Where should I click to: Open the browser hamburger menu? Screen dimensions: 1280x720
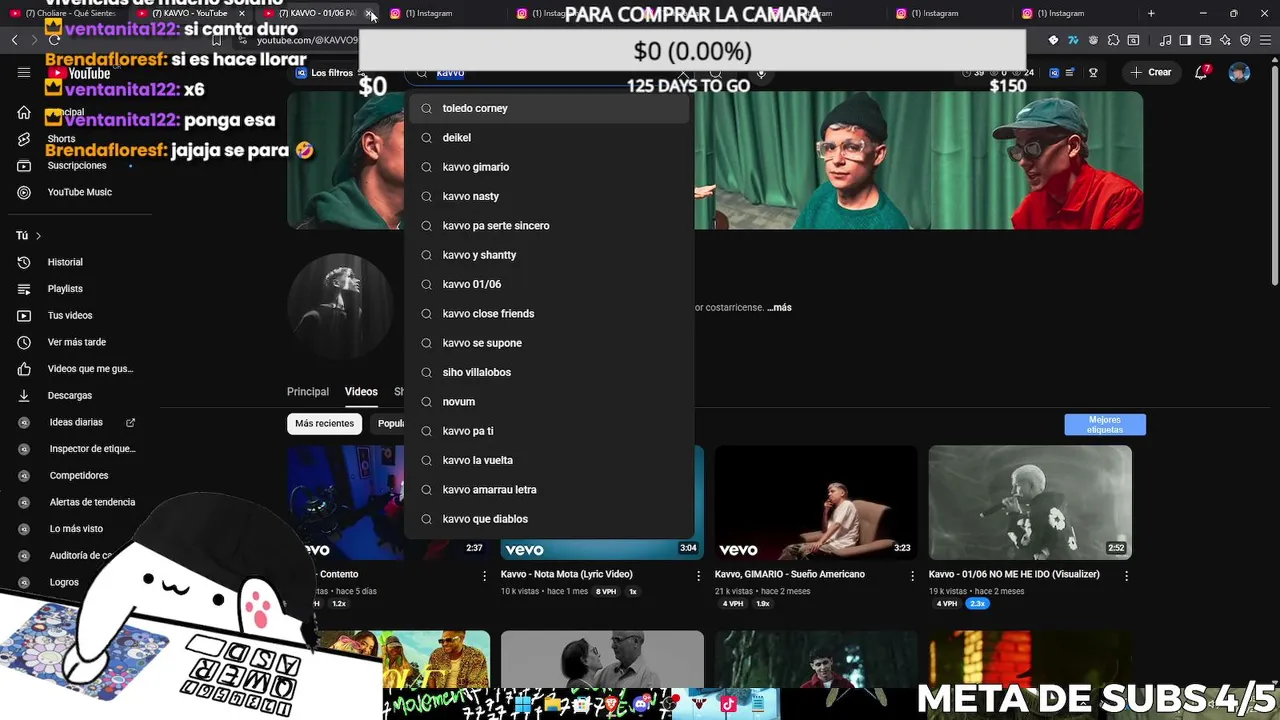click(1264, 40)
